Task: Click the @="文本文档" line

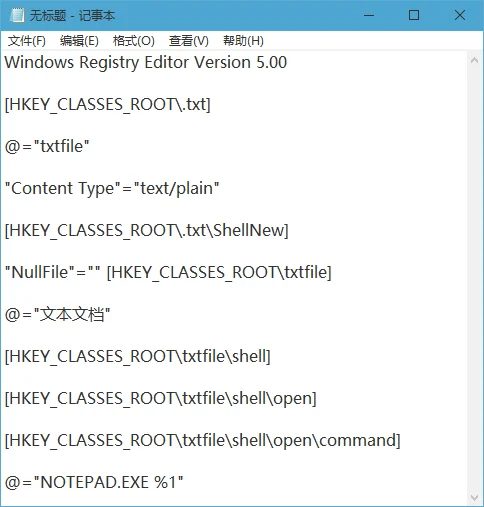Action: coord(57,314)
